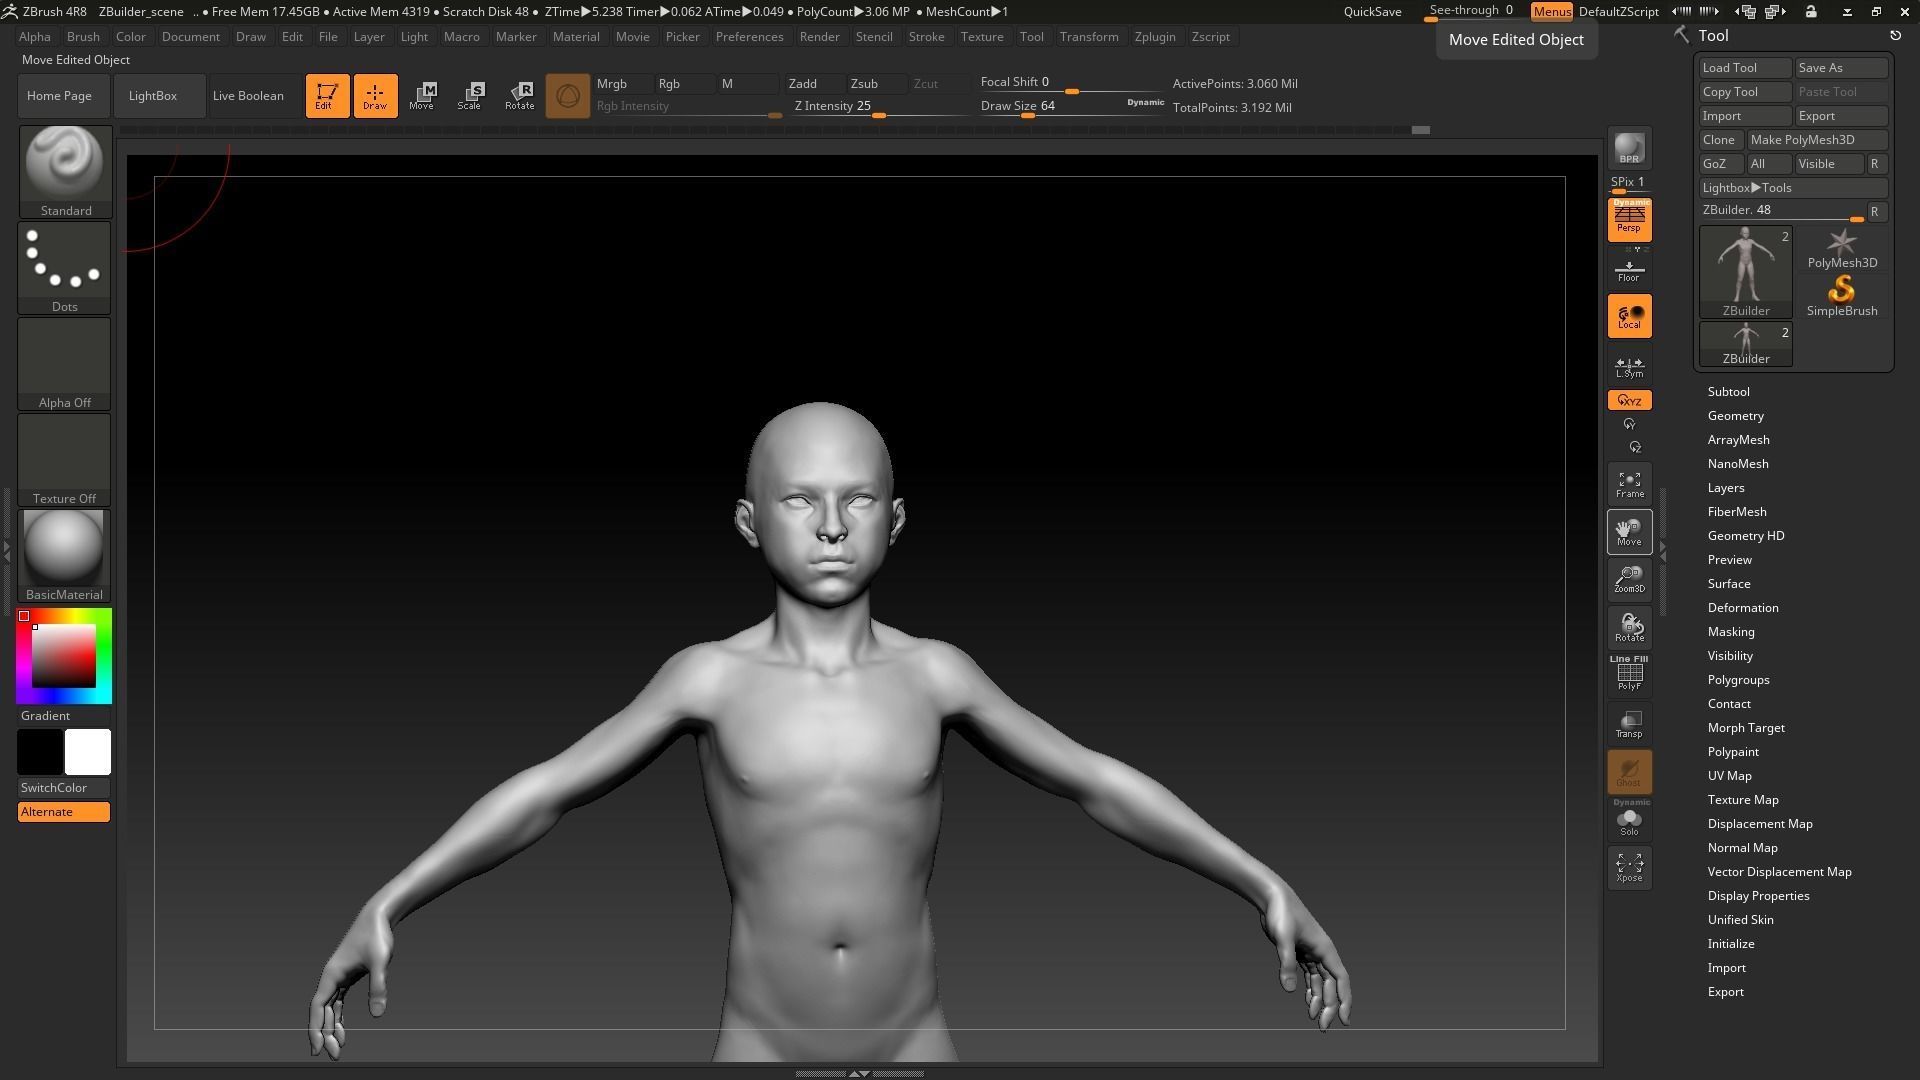Open the Tool menu in menubar

click(x=1031, y=36)
